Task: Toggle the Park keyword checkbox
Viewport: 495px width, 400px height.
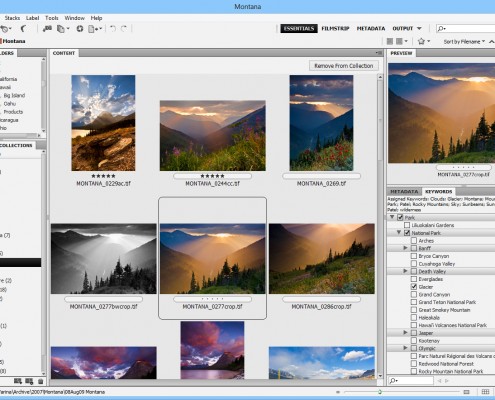Action: click(400, 218)
